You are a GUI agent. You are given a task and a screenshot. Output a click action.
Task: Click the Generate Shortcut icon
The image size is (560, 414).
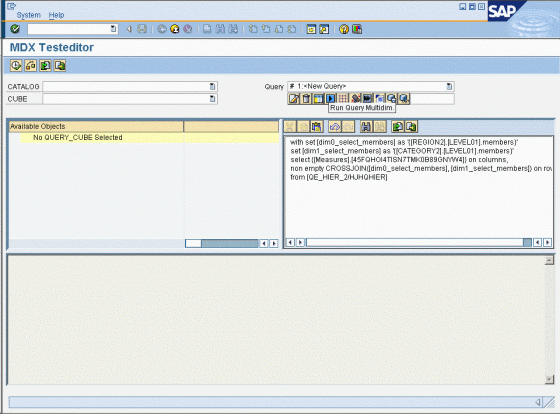click(x=324, y=29)
